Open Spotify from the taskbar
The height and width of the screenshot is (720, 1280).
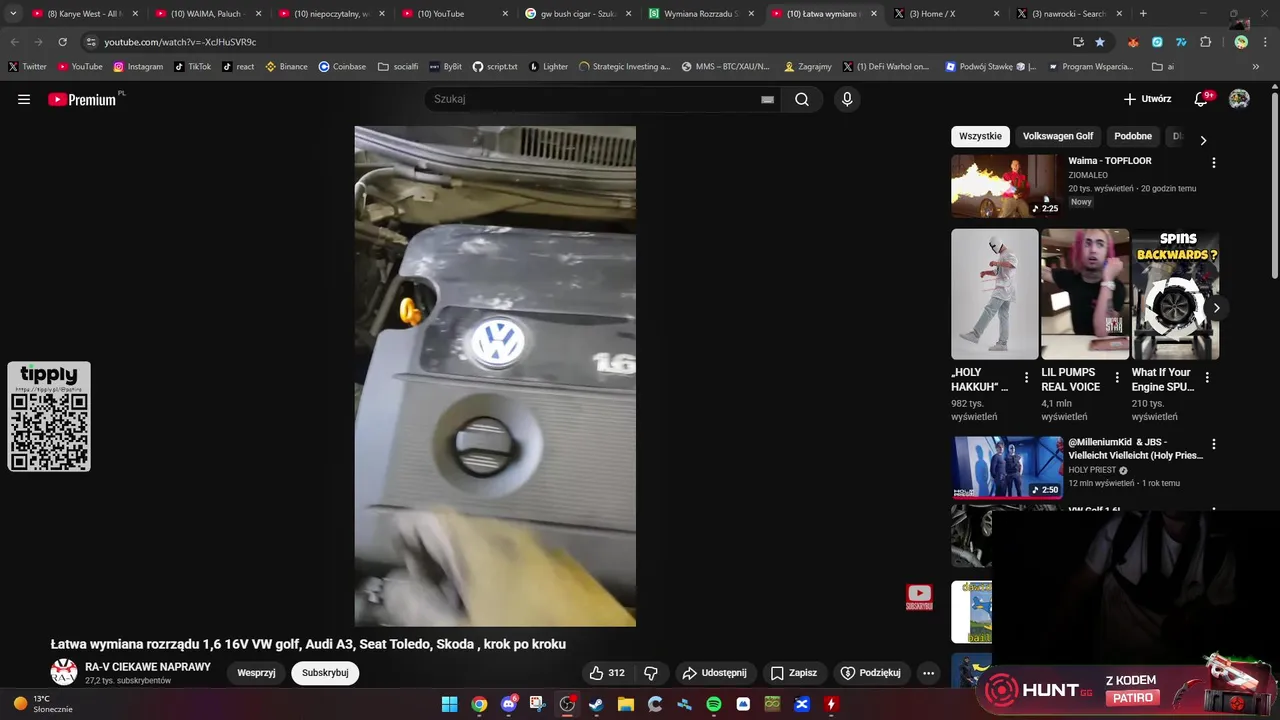tap(714, 704)
